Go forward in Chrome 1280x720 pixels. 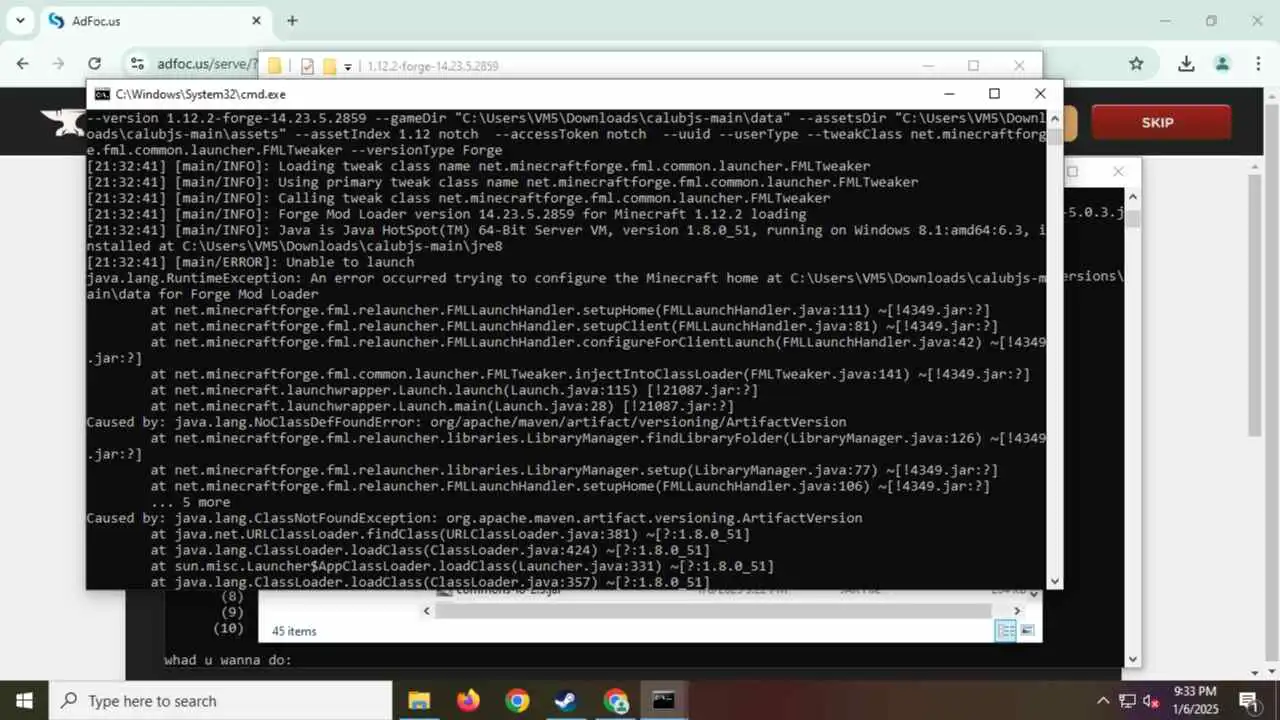[x=59, y=64]
